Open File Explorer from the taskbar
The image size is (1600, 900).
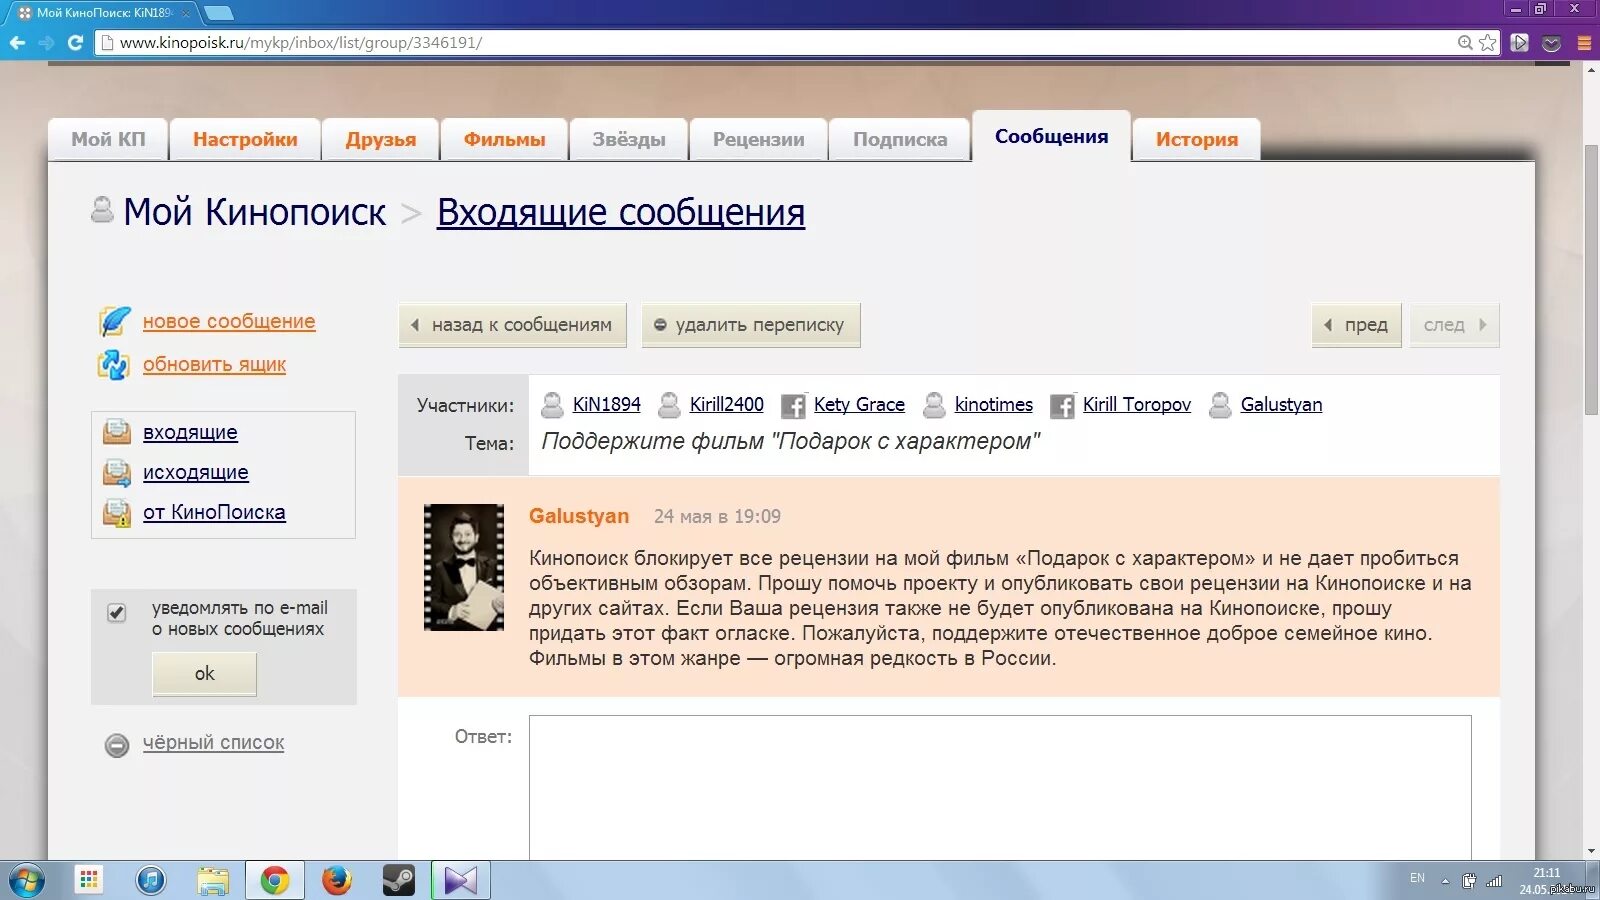(x=213, y=881)
